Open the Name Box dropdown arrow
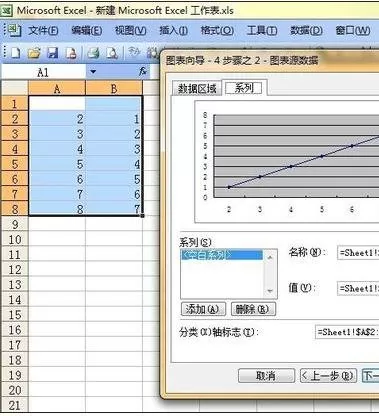This screenshot has height=416, width=379. point(93,72)
